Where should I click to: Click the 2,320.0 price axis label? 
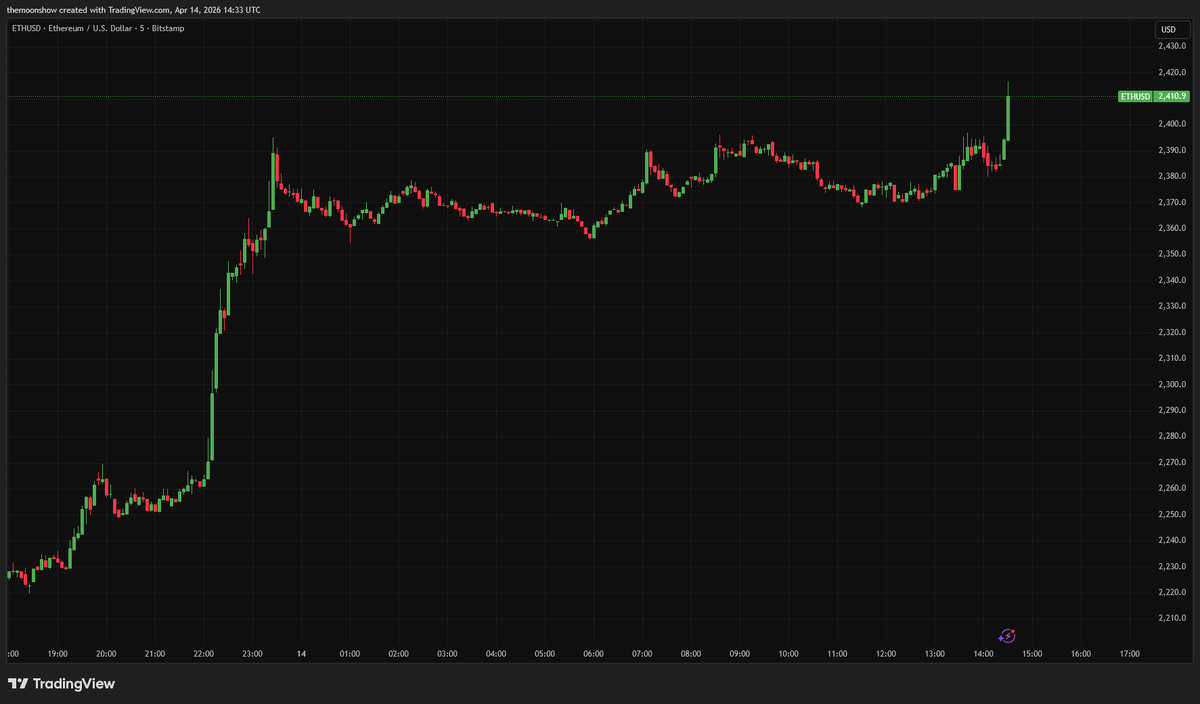1172,332
